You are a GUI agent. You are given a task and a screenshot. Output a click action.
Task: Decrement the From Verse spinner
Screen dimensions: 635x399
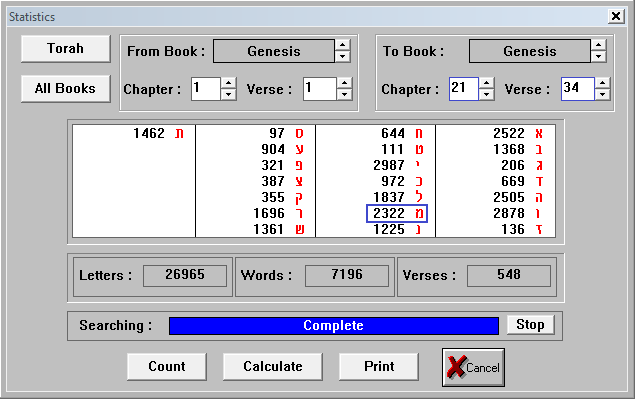click(344, 94)
